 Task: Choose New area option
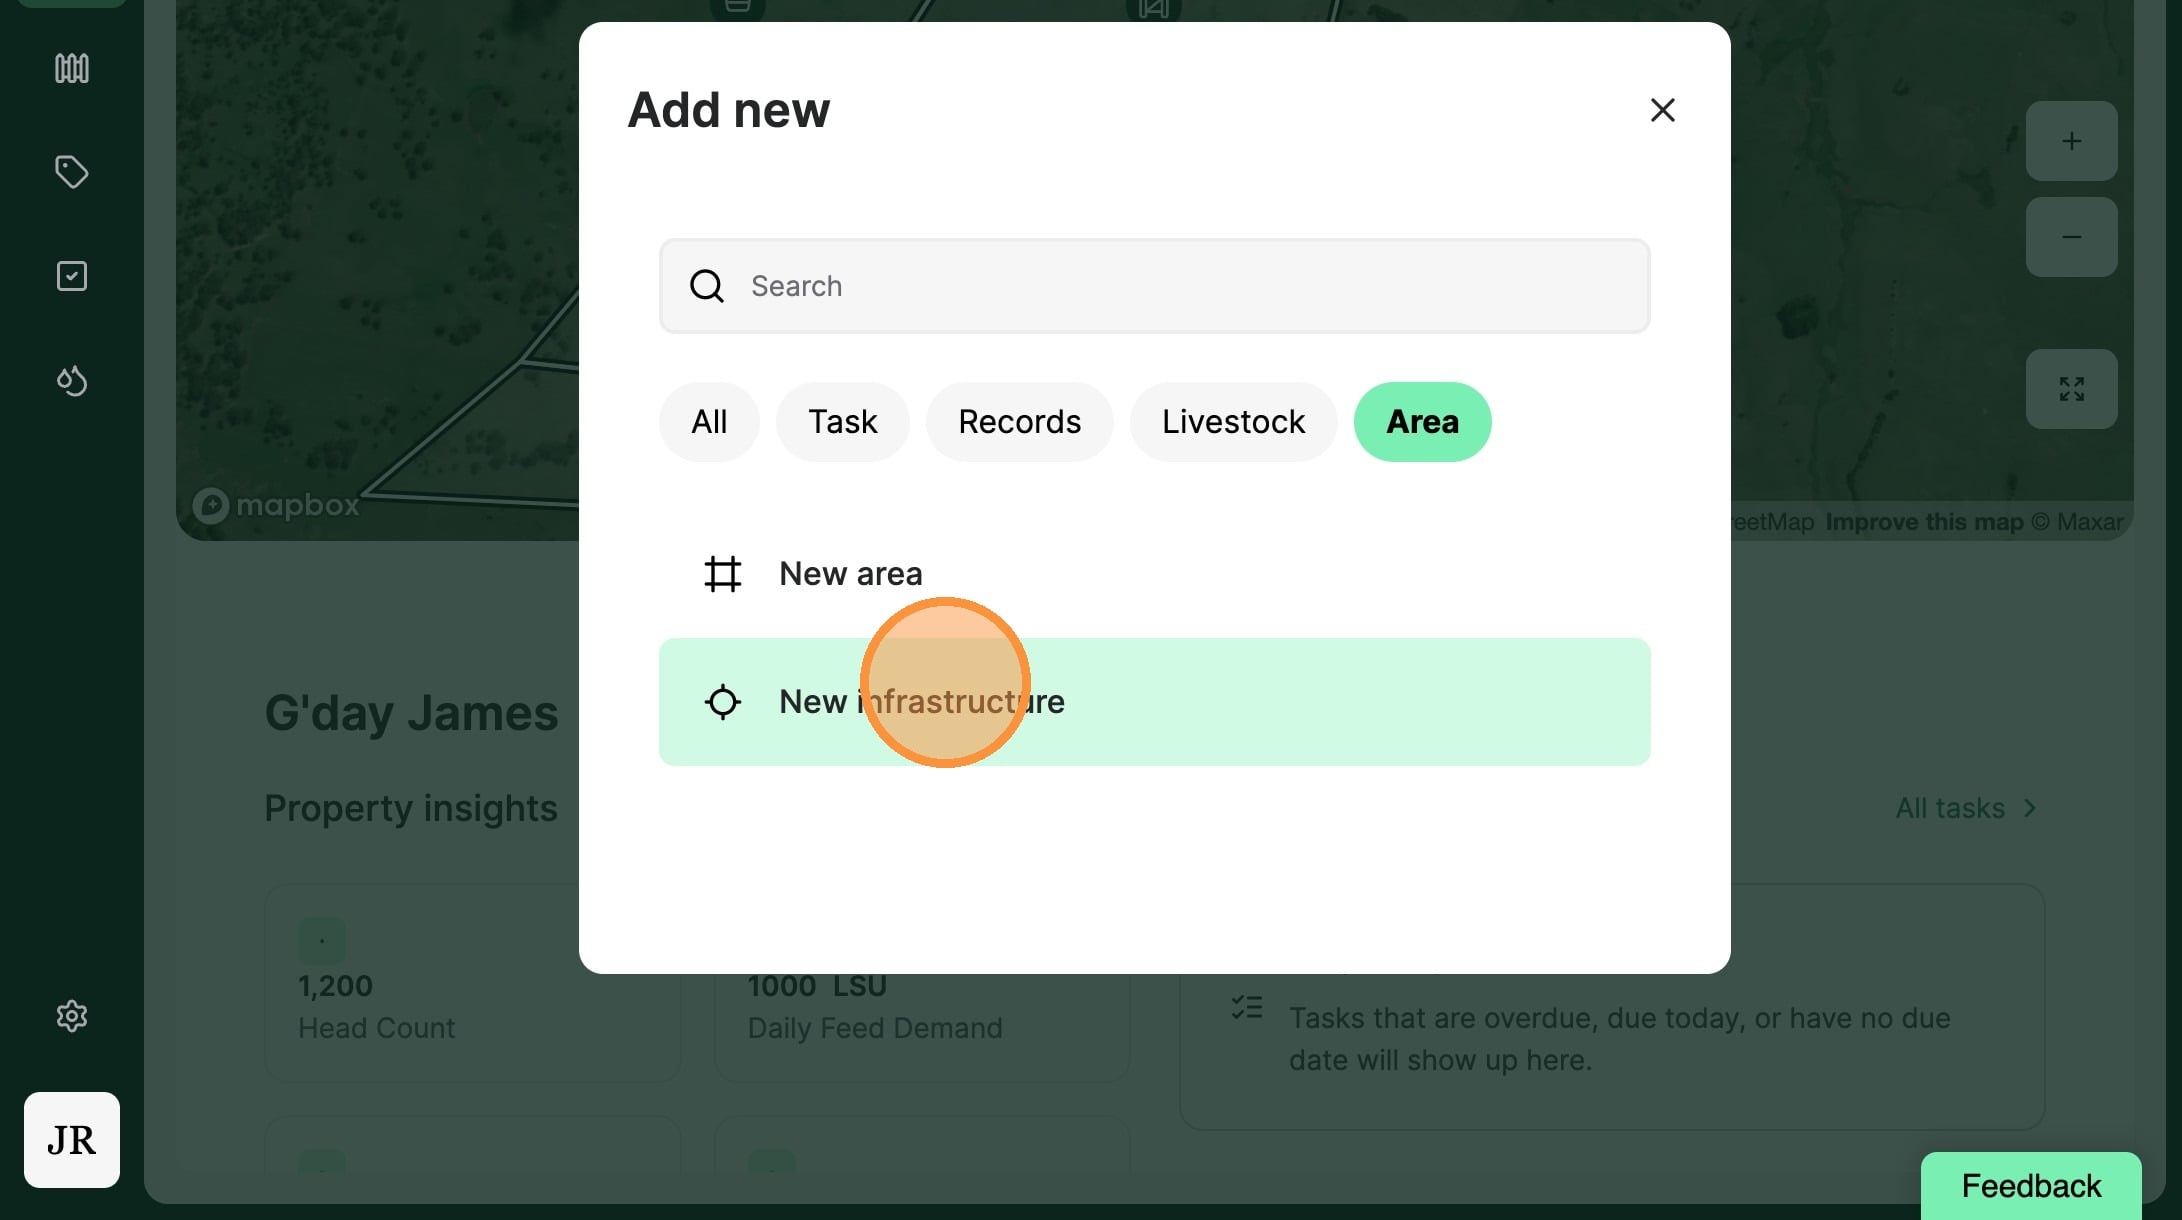(x=850, y=574)
